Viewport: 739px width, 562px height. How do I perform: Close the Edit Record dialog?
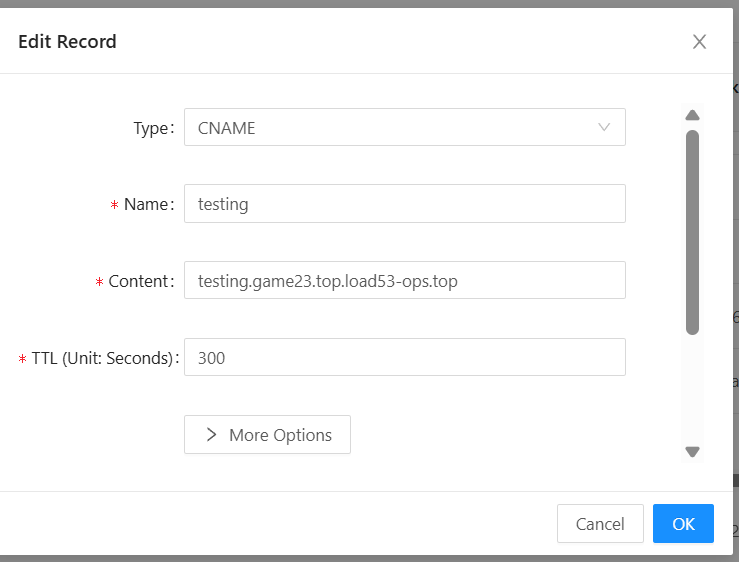click(x=699, y=41)
